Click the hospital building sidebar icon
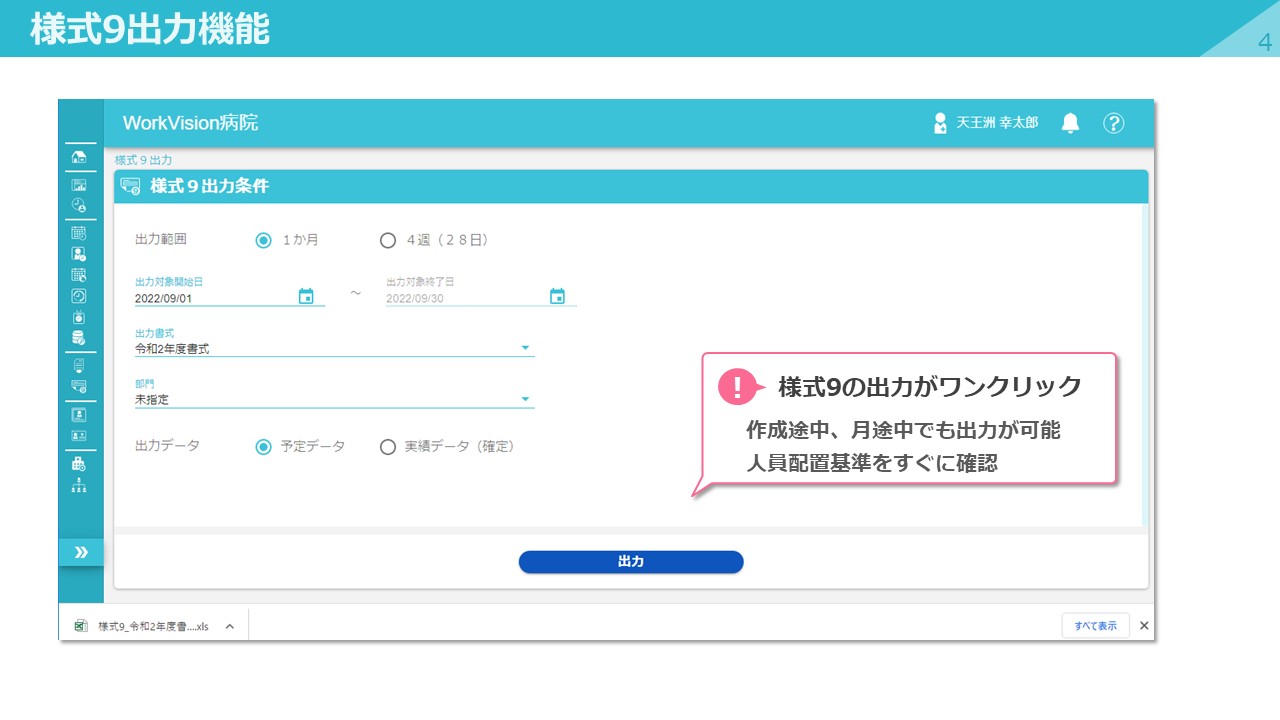Screen dimensions: 1280x720 coord(79,463)
